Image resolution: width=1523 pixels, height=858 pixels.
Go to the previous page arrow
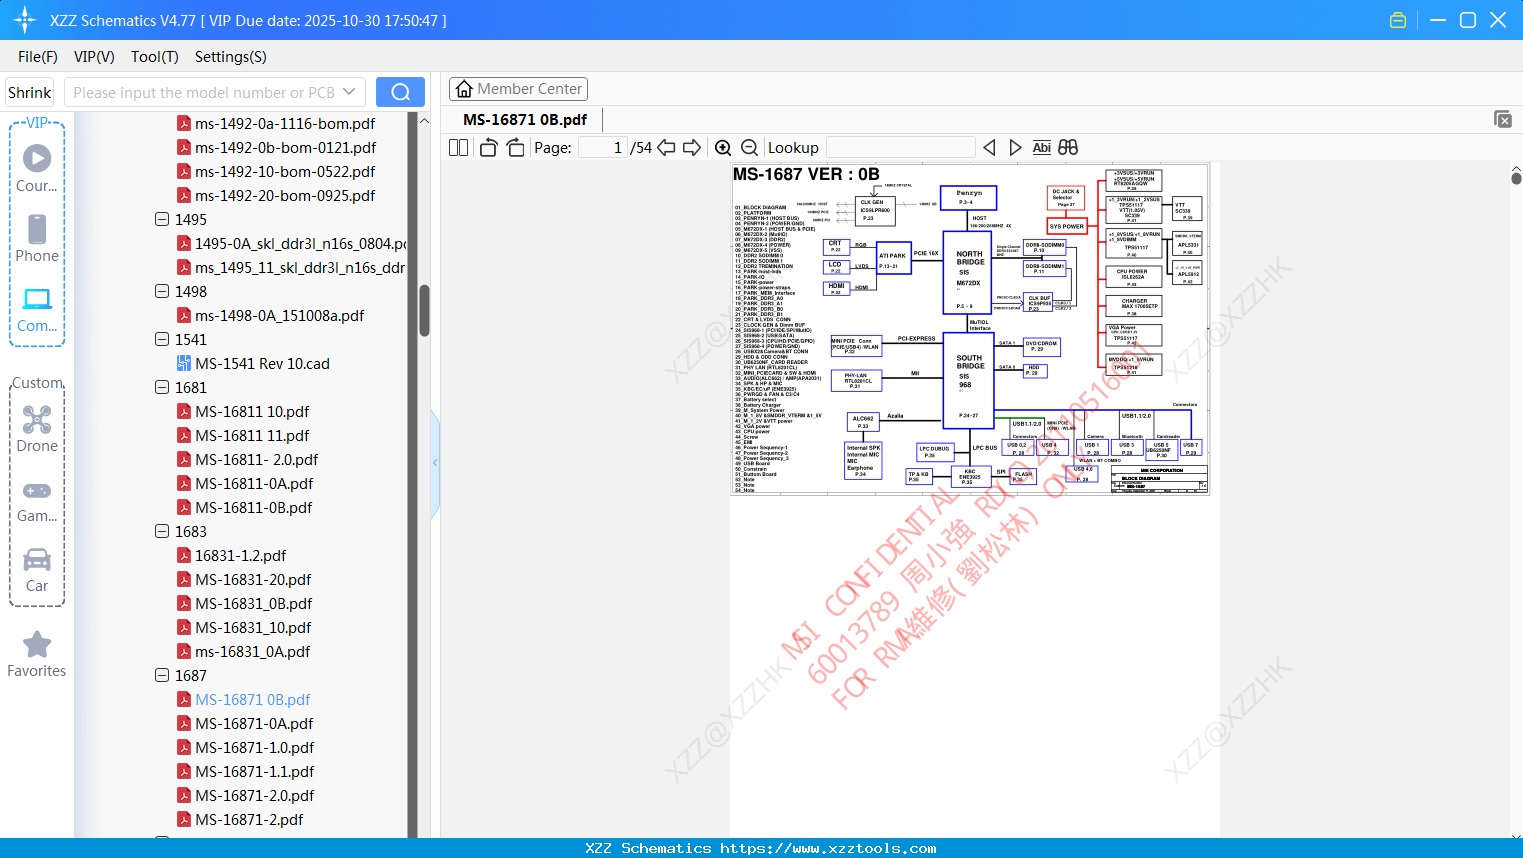click(x=666, y=148)
